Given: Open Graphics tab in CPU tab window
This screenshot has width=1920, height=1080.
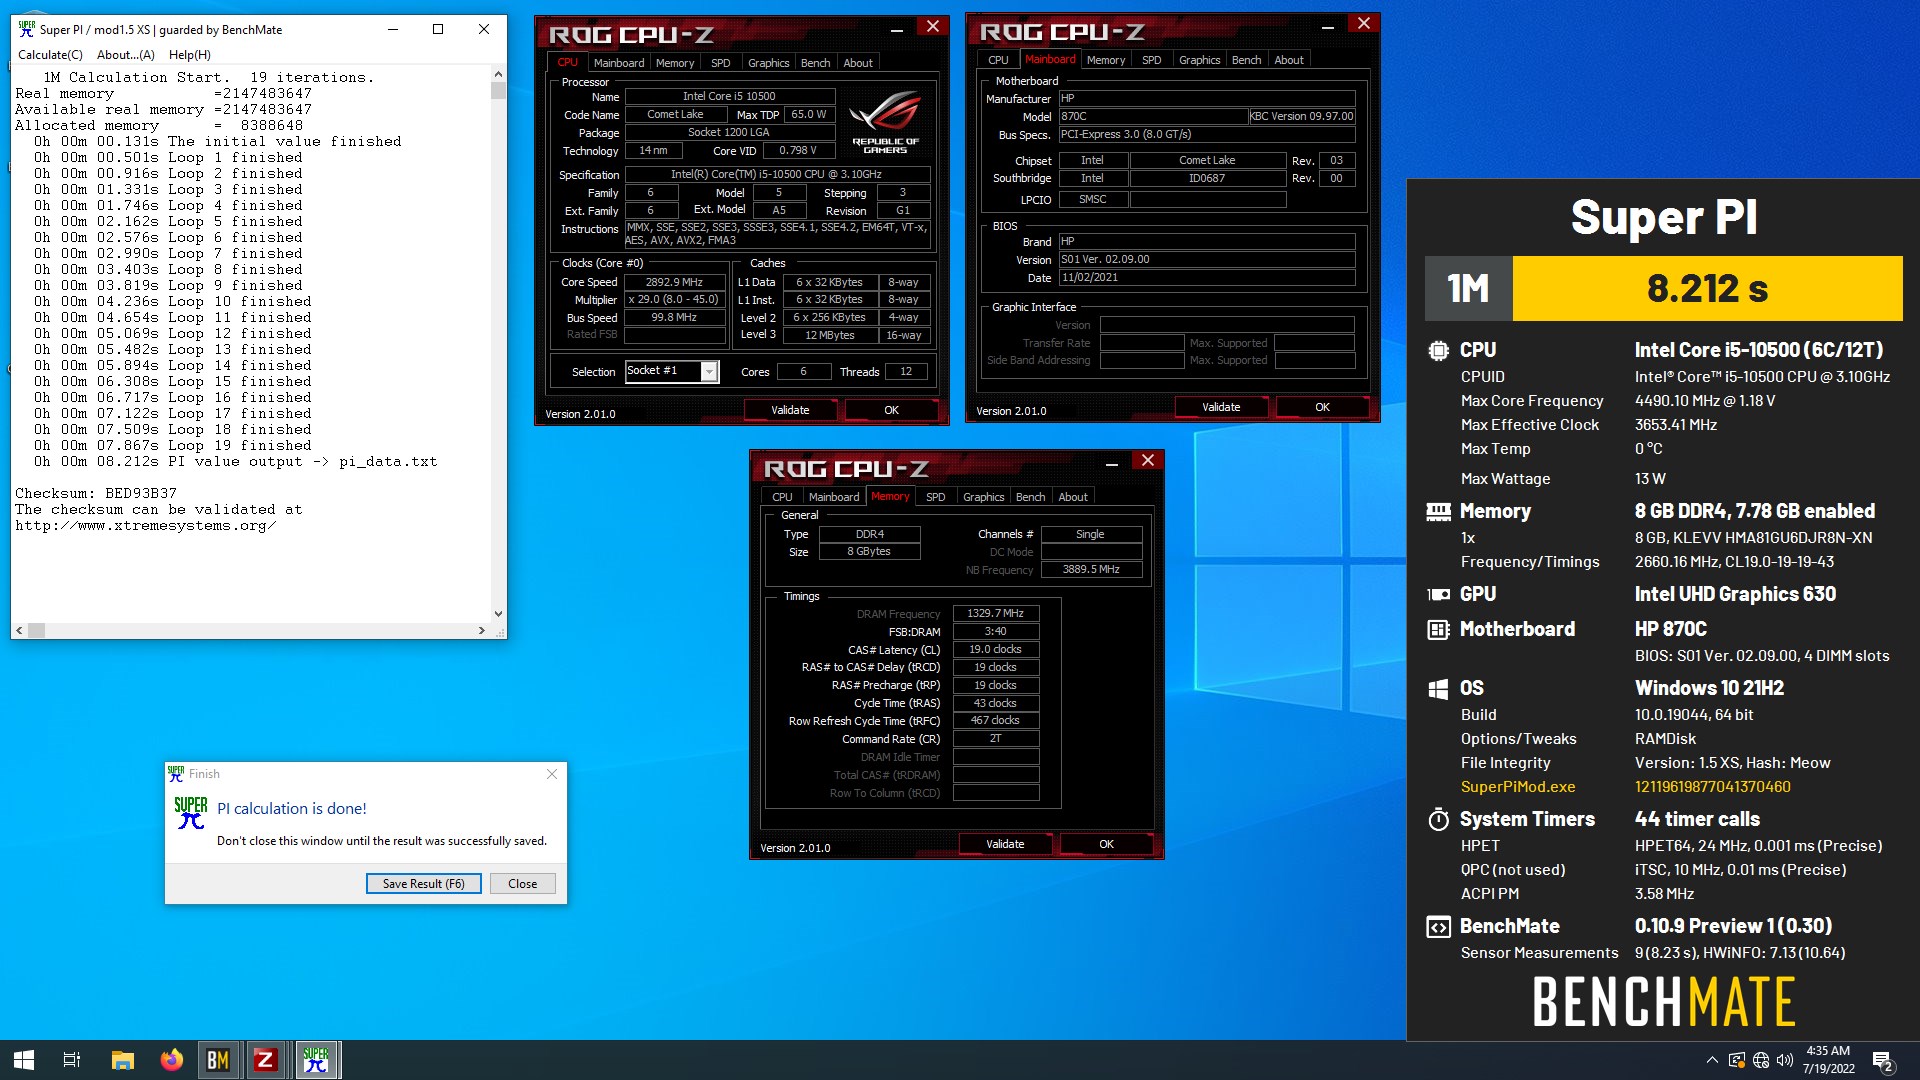Looking at the screenshot, I should (x=769, y=62).
